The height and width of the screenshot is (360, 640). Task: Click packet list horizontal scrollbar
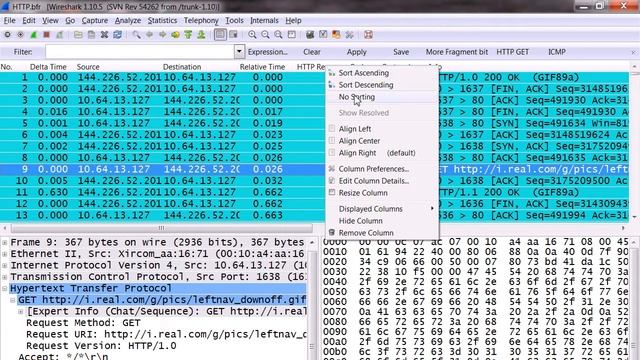pyautogui.click(x=162, y=228)
